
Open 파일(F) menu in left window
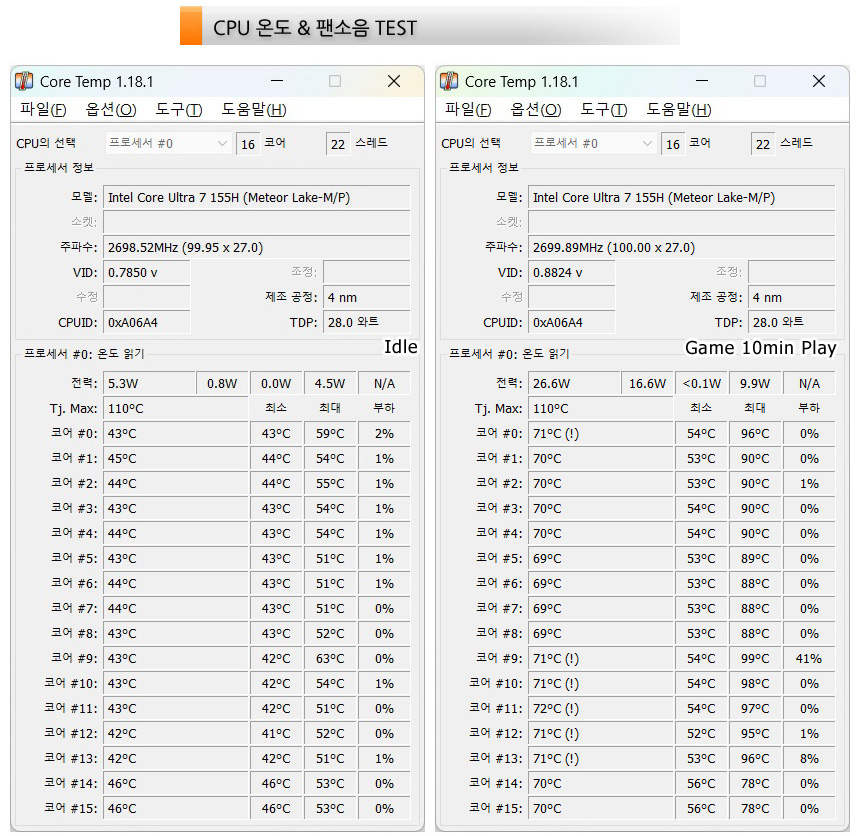[43, 109]
